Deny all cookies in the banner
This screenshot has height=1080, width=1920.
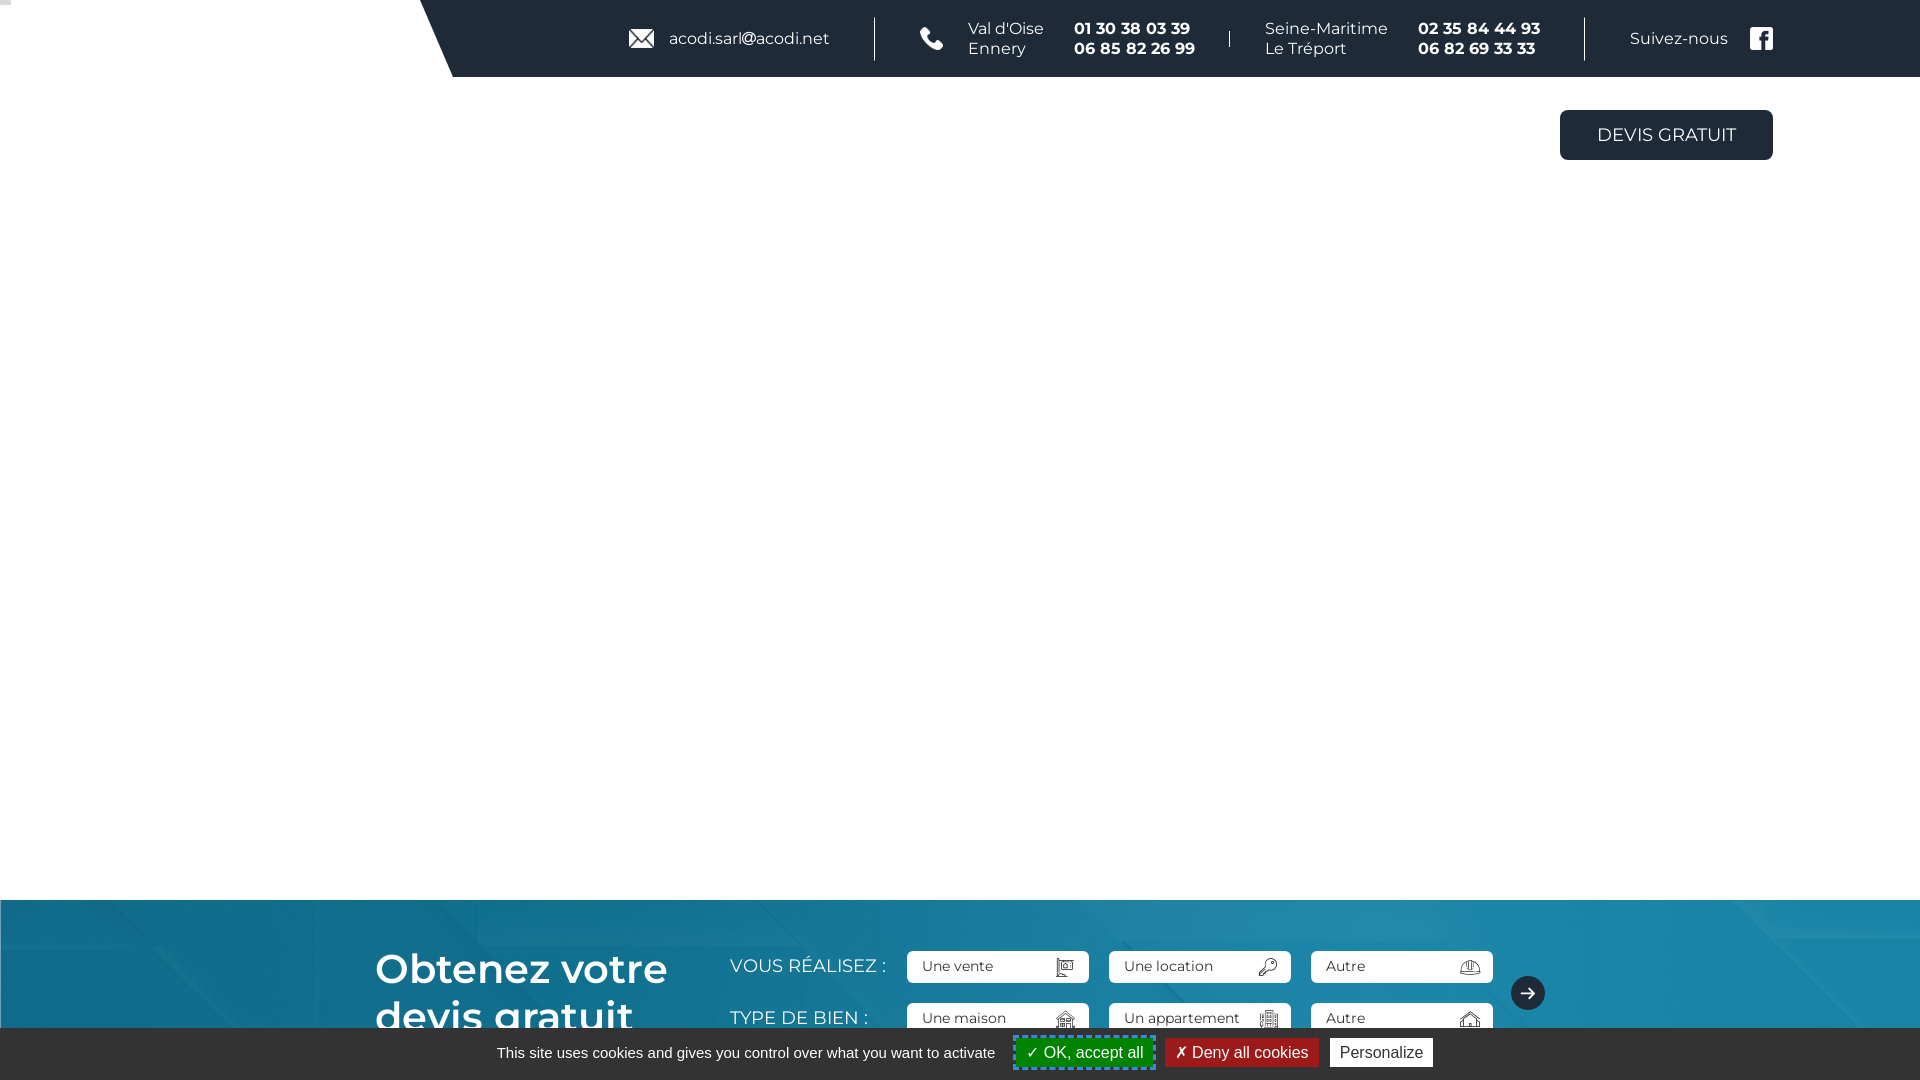coord(1241,1052)
